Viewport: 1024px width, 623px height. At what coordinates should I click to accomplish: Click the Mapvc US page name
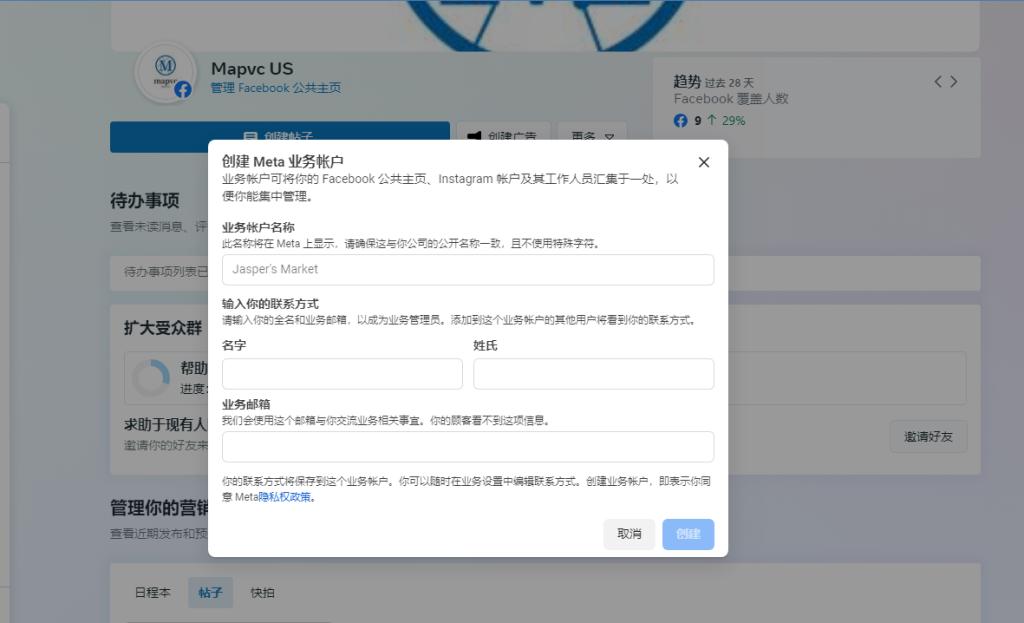252,69
